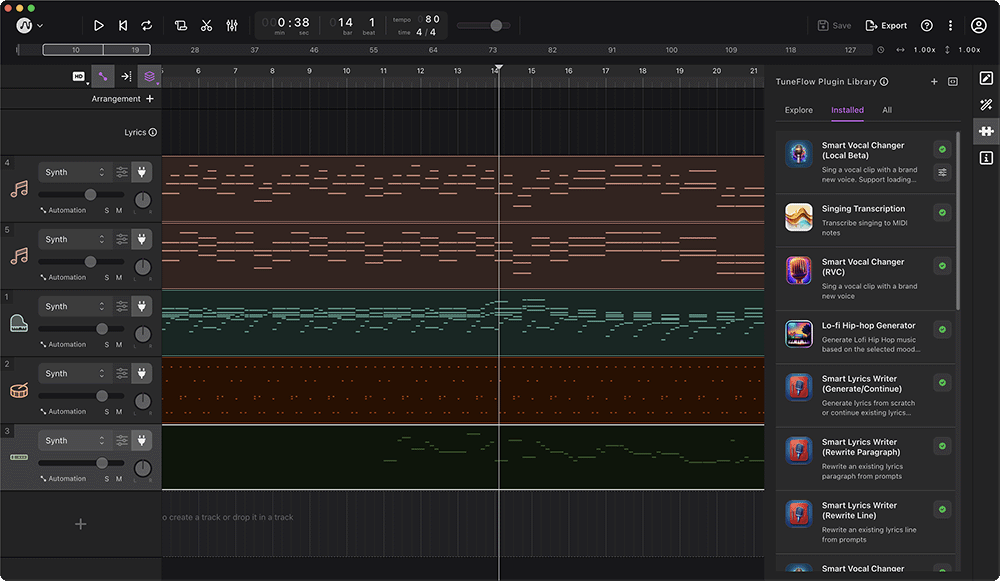This screenshot has width=1000, height=581.
Task: Select the Smart Lyrics Writer (Rewrite Paragraph) plugin
Action: click(865, 459)
